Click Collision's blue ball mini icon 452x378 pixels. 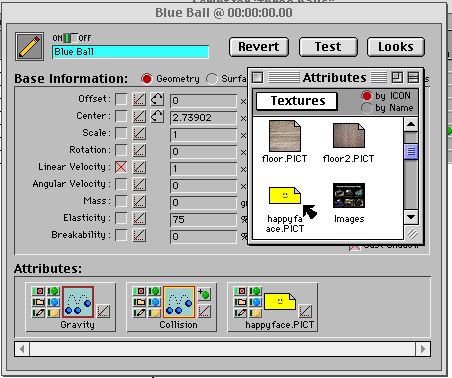click(154, 302)
